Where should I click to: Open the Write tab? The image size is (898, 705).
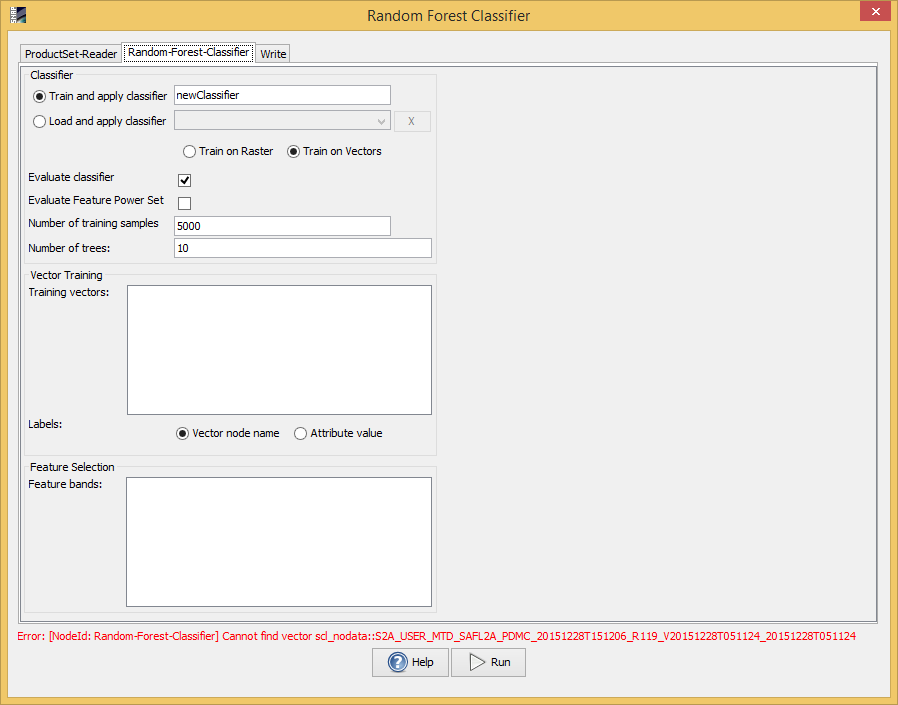click(x=273, y=54)
